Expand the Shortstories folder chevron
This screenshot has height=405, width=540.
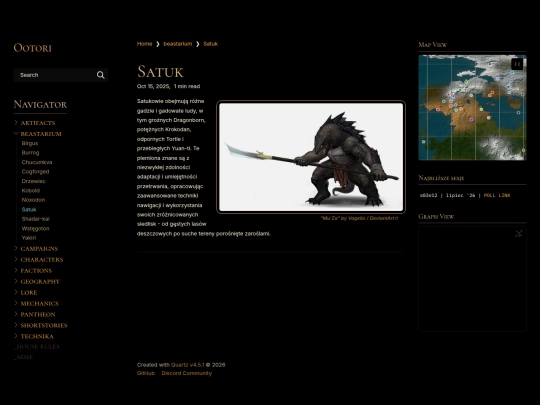click(16, 325)
